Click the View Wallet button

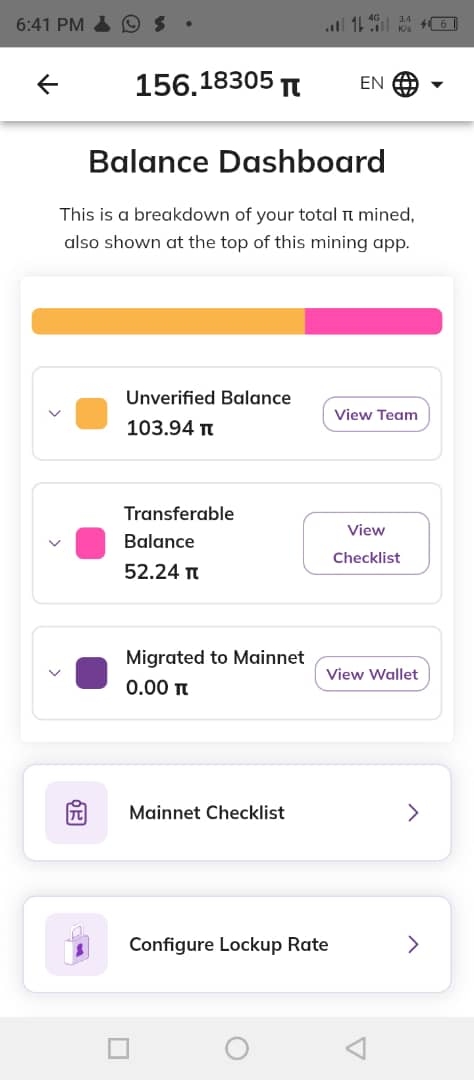(x=372, y=674)
